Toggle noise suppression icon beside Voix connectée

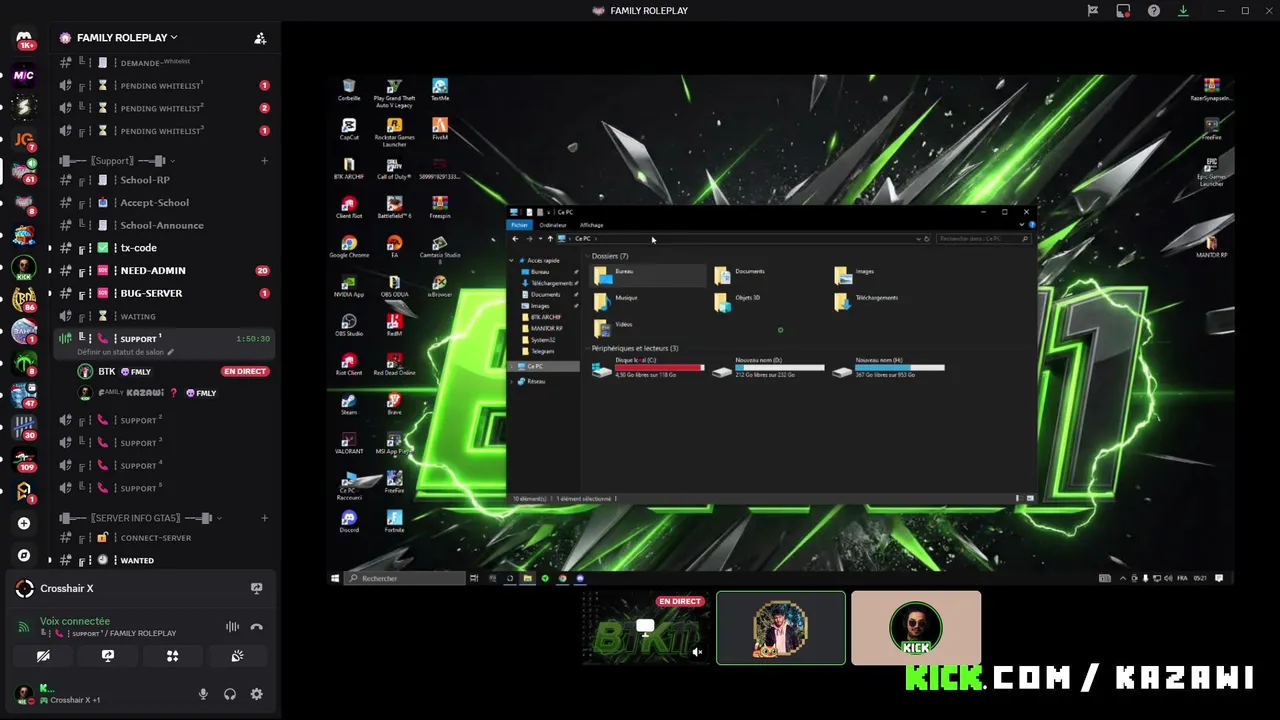232,627
